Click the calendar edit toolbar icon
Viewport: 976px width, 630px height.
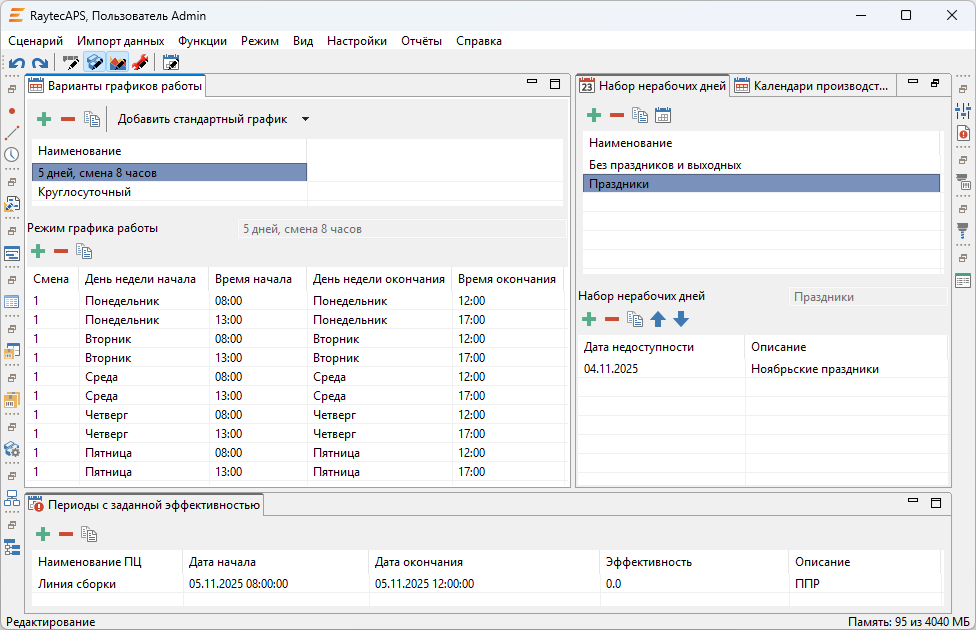[x=171, y=63]
